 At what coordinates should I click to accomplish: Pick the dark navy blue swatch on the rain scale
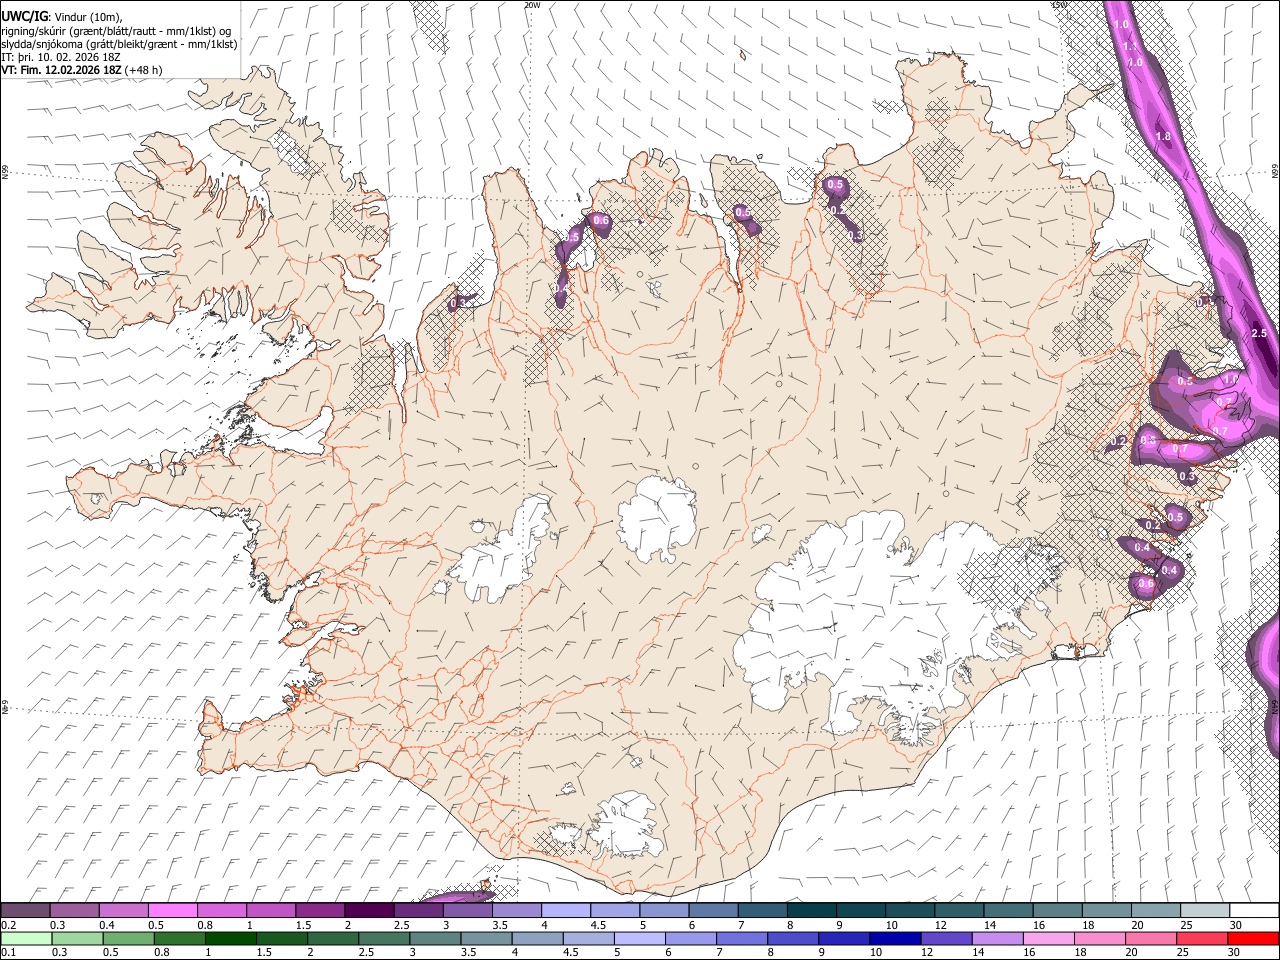point(893,938)
